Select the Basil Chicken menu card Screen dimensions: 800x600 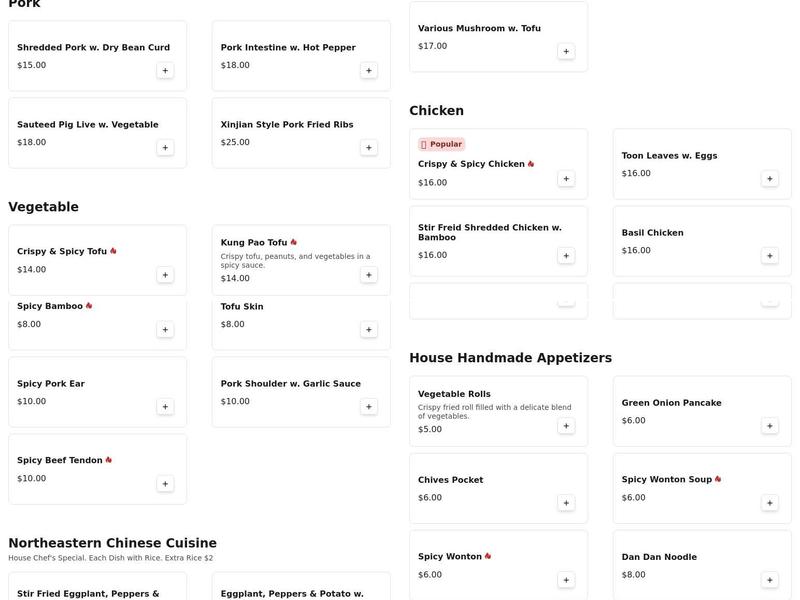tap(701, 240)
